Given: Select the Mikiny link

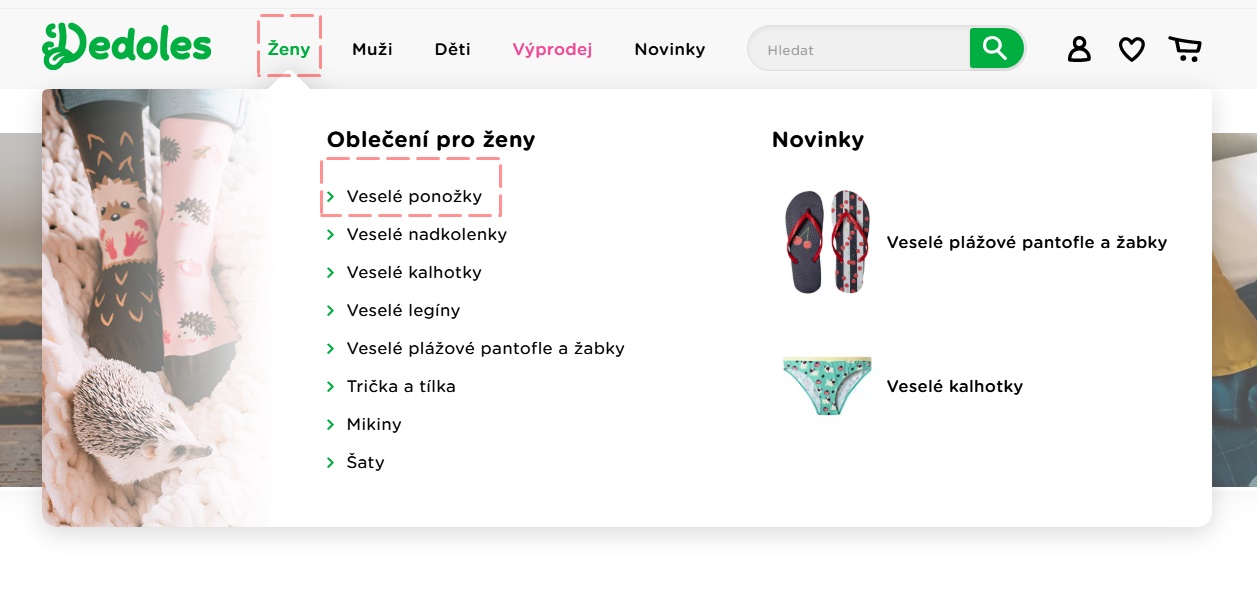Looking at the screenshot, I should coord(374,424).
